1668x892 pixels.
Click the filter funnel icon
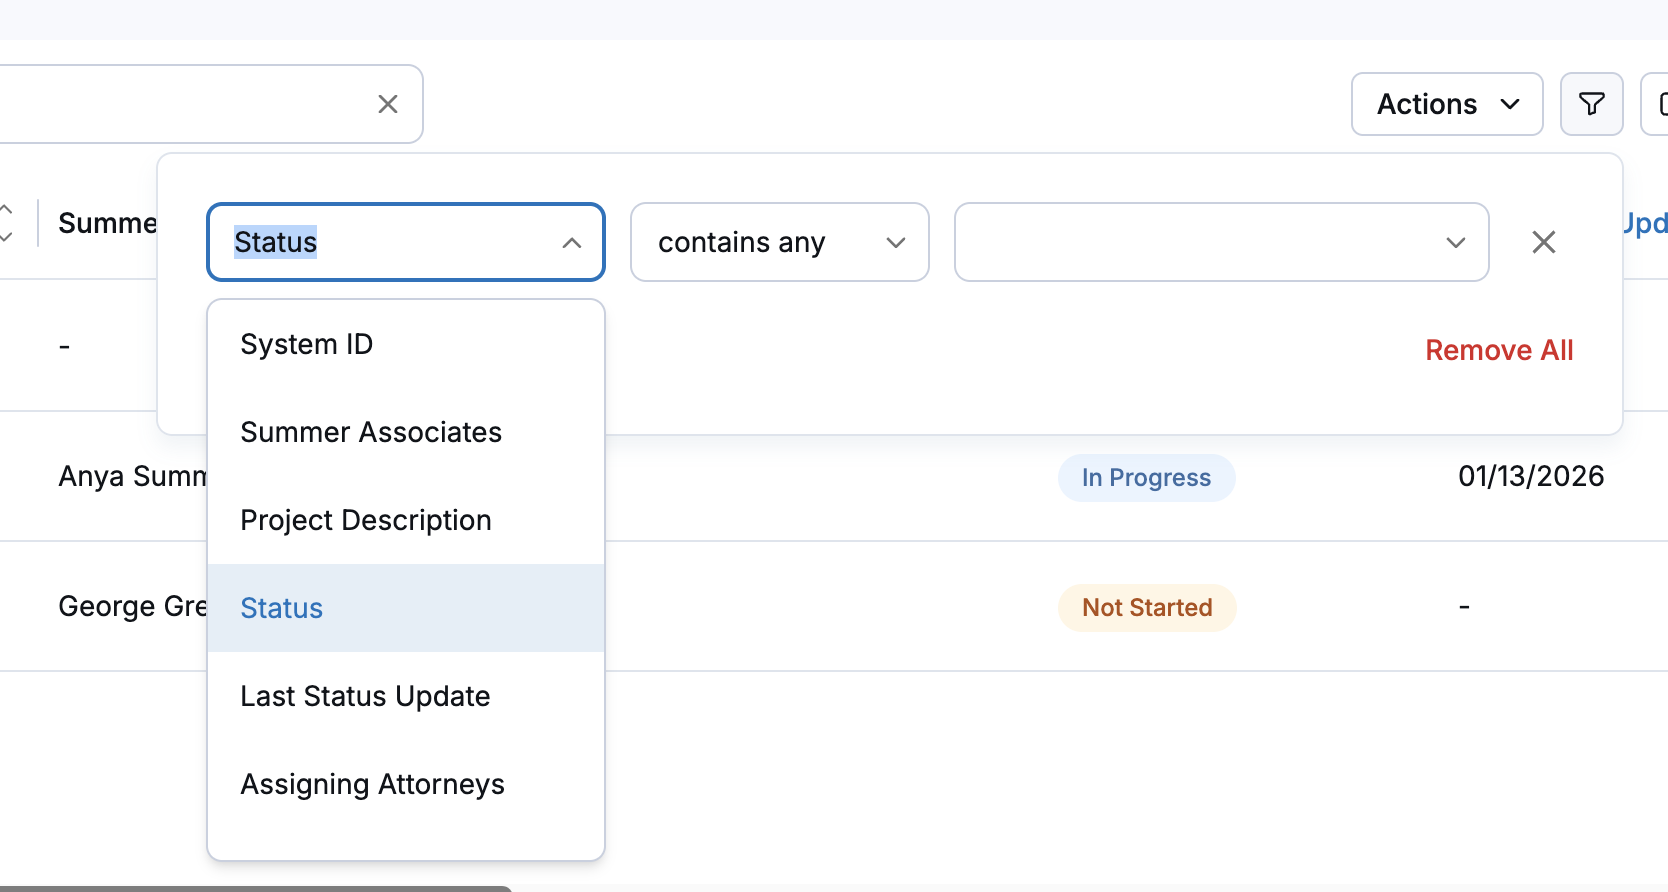1591,104
